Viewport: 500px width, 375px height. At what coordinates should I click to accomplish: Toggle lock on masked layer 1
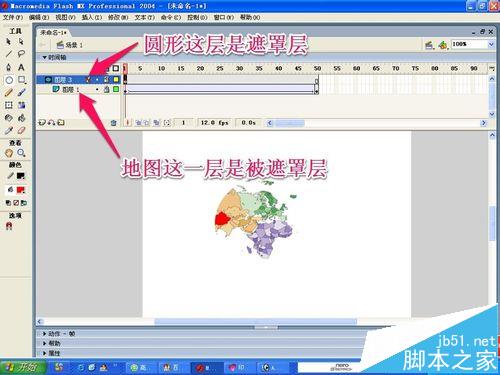[x=106, y=89]
